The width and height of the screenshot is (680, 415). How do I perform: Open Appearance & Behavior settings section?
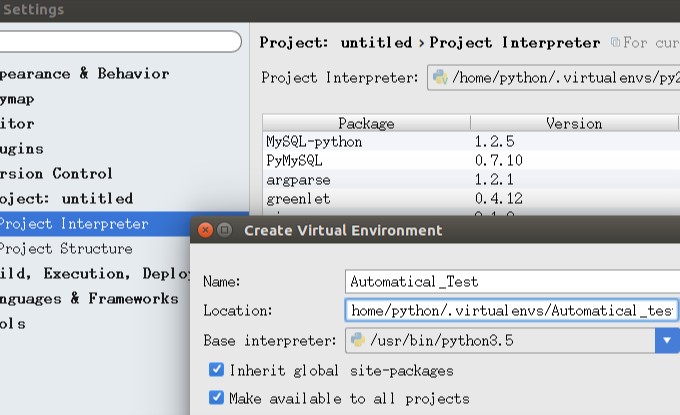click(84, 73)
